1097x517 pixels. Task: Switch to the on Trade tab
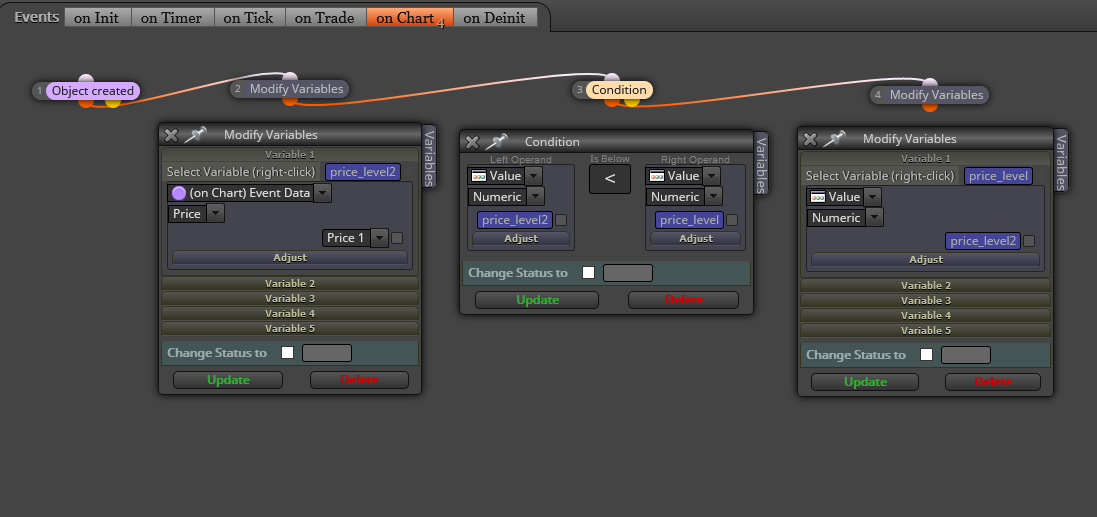(325, 17)
